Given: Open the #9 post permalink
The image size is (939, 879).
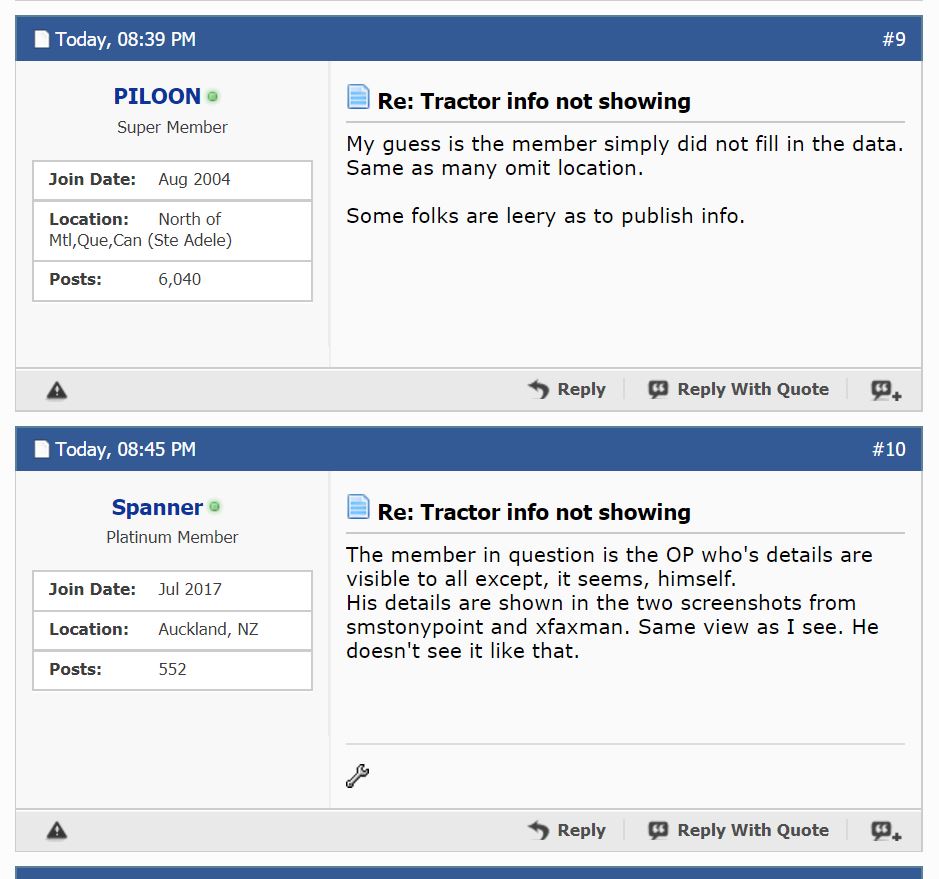Looking at the screenshot, I should [x=893, y=40].
